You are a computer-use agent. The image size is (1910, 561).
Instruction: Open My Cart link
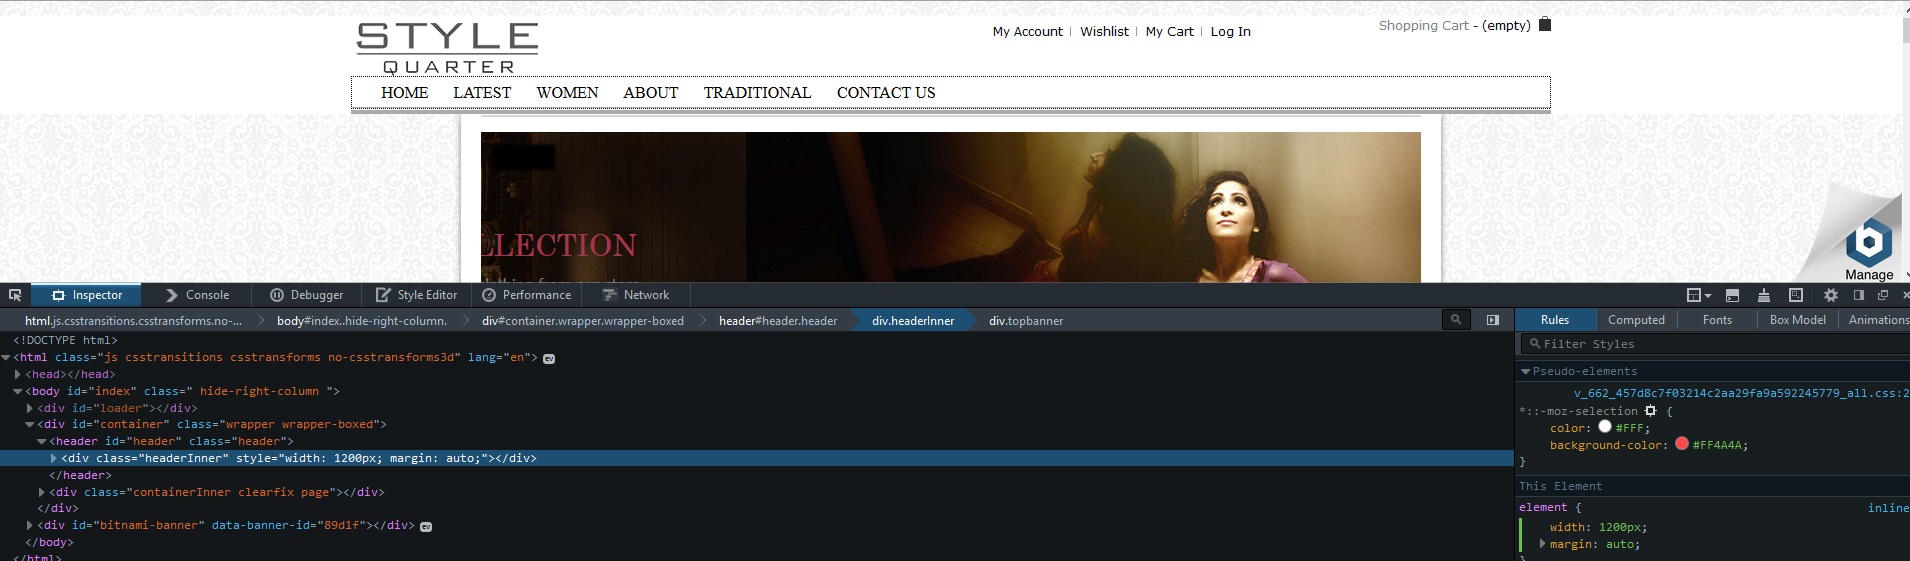pos(1169,31)
